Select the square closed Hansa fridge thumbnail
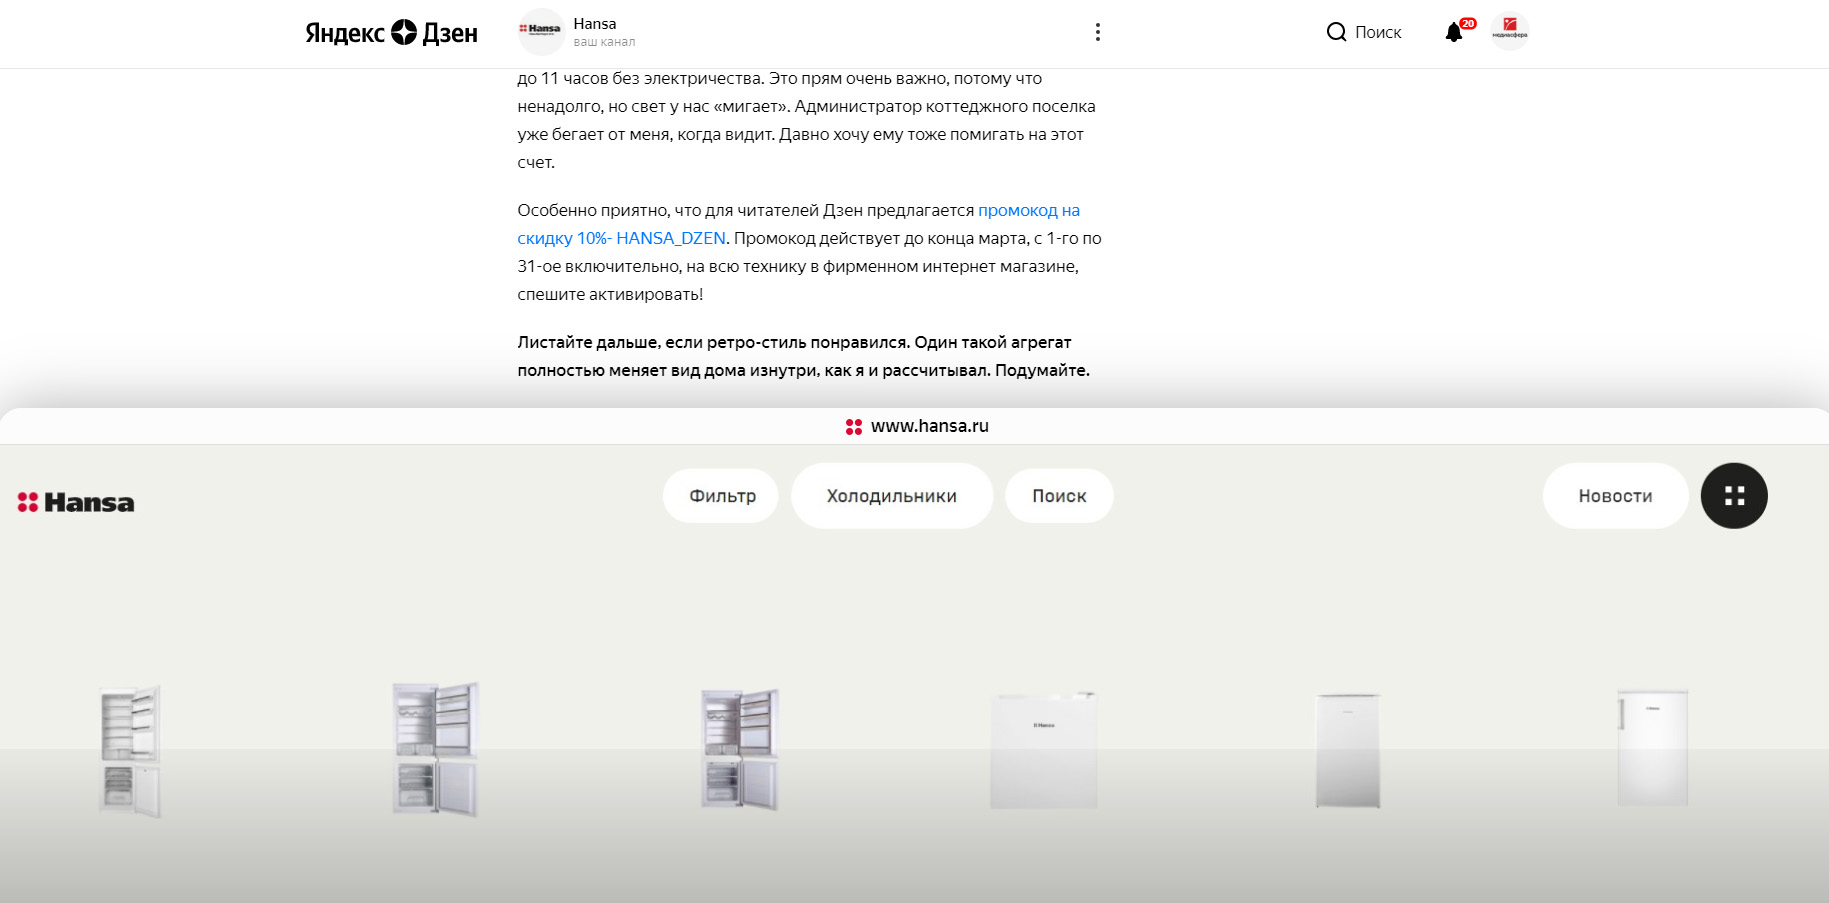Image resolution: width=1829 pixels, height=903 pixels. click(1044, 750)
